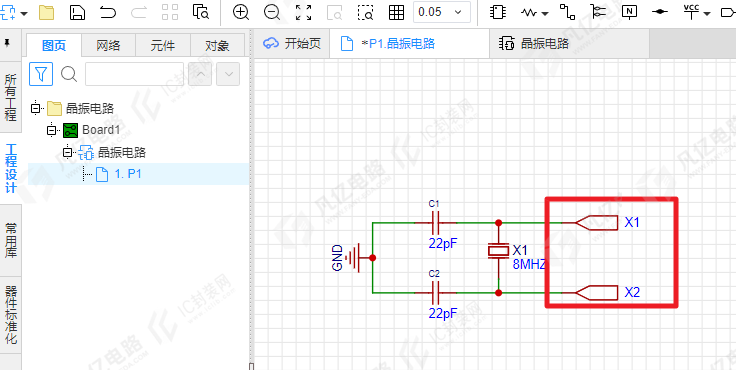
Task: Place component with chip icon
Action: 498,12
